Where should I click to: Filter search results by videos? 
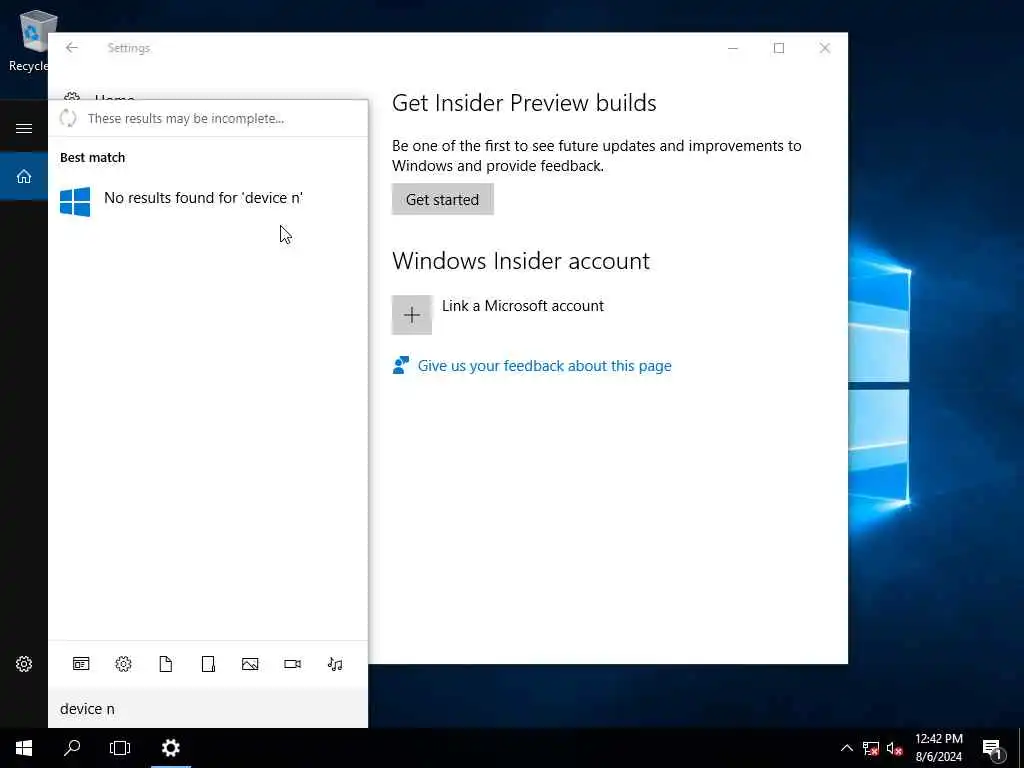click(x=293, y=664)
